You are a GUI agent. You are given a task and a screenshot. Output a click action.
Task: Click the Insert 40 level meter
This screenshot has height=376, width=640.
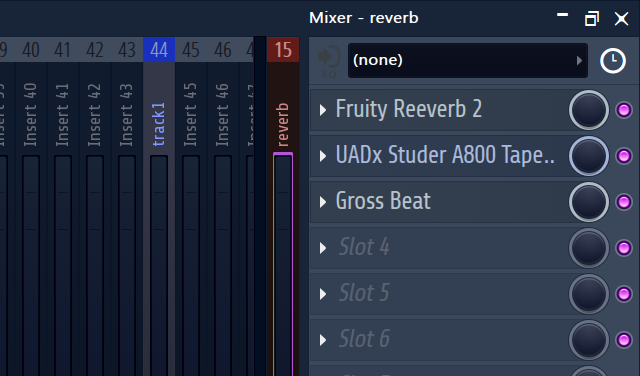31,265
